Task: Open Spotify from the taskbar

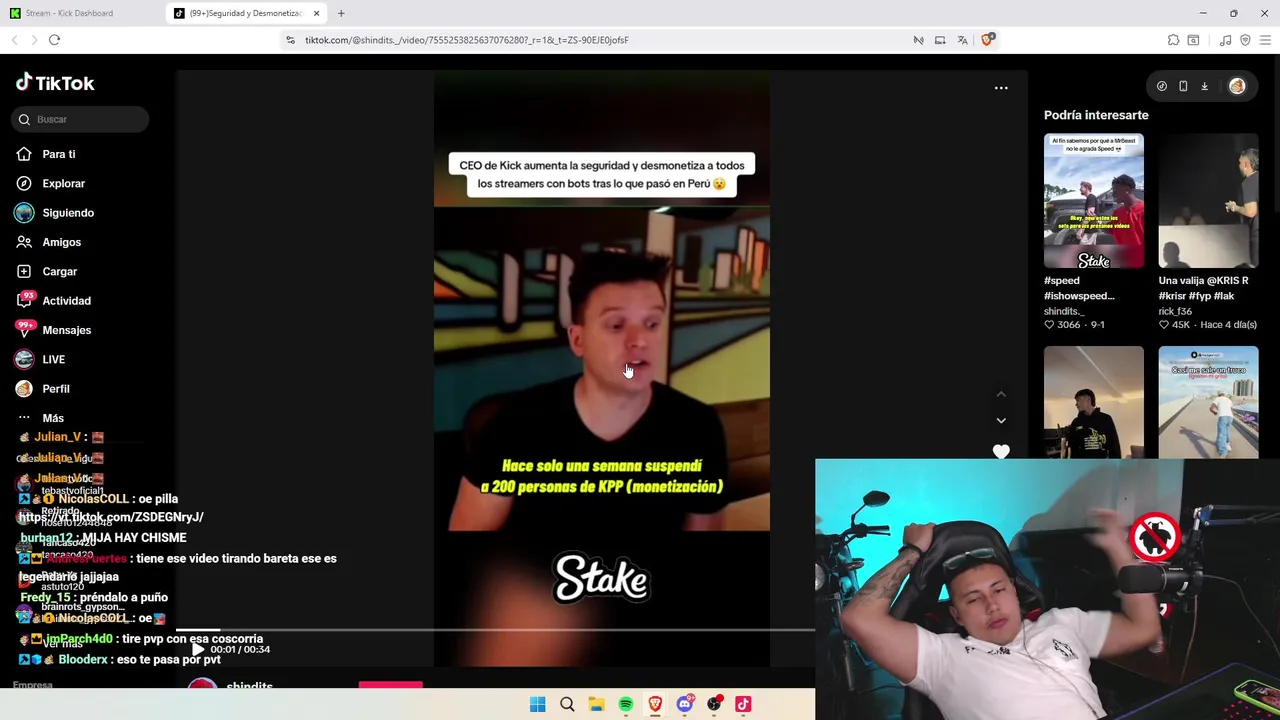Action: click(x=626, y=704)
